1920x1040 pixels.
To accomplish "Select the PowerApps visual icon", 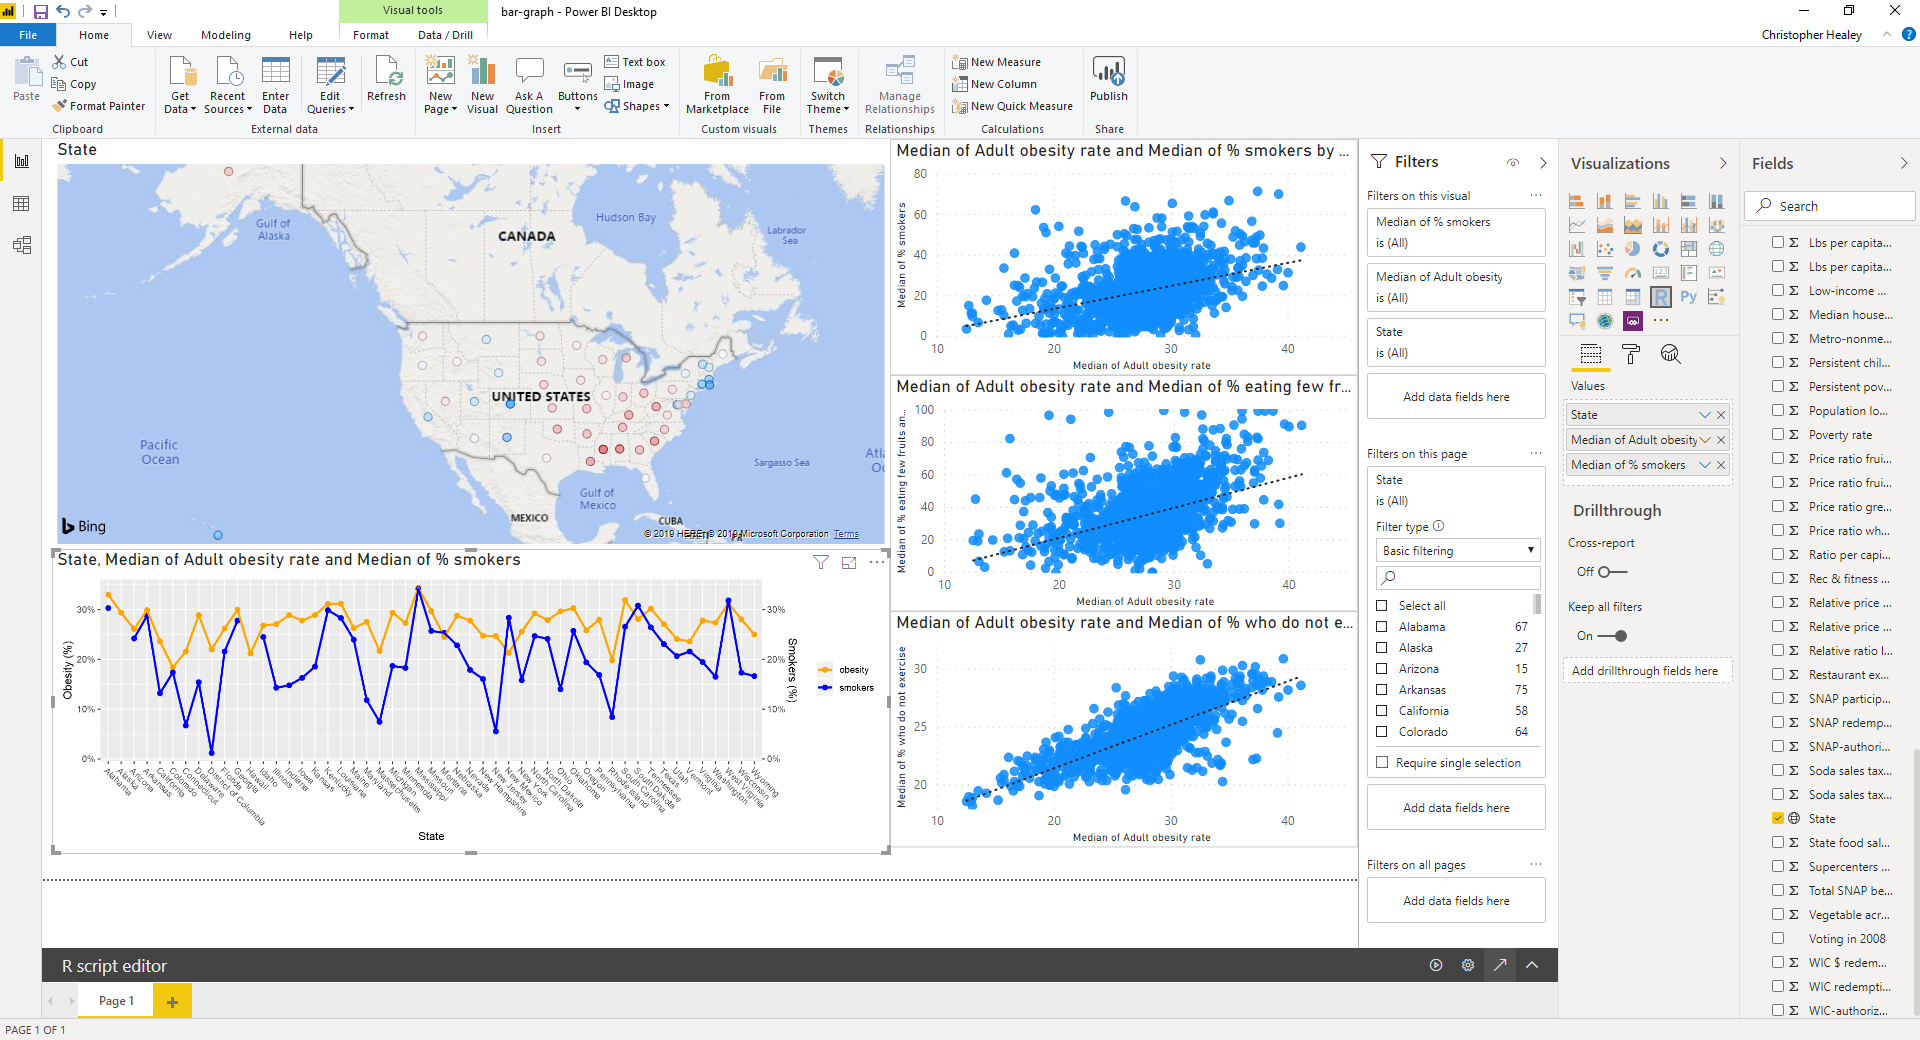I will click(1633, 321).
